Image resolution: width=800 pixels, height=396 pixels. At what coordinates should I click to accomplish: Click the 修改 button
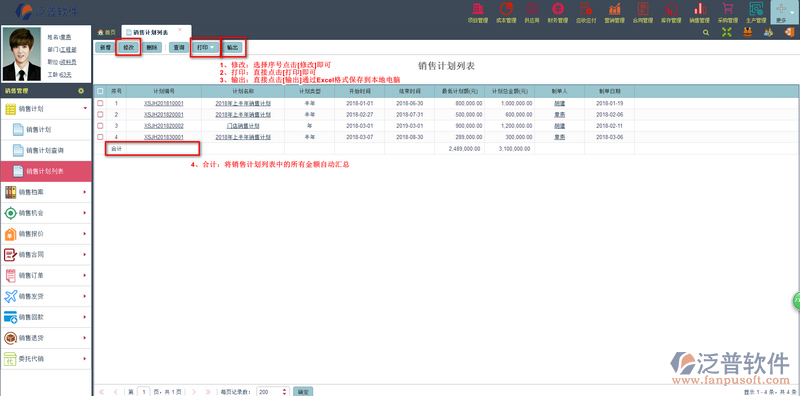pyautogui.click(x=128, y=47)
